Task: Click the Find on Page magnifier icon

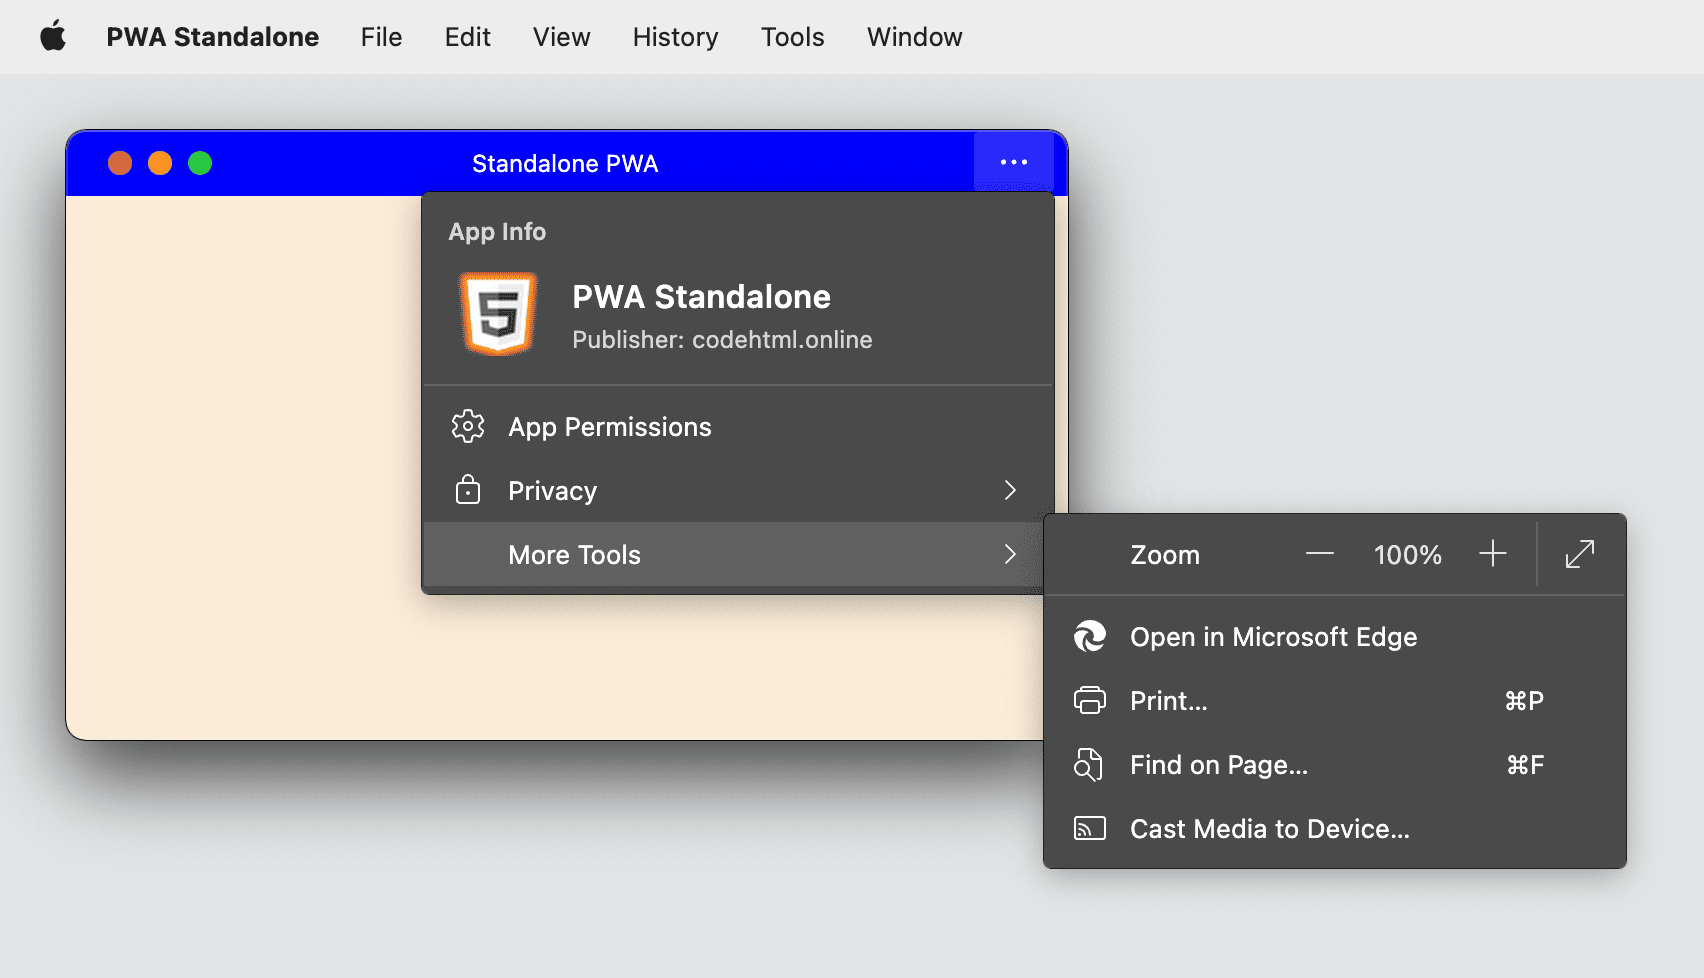Action: coord(1090,764)
